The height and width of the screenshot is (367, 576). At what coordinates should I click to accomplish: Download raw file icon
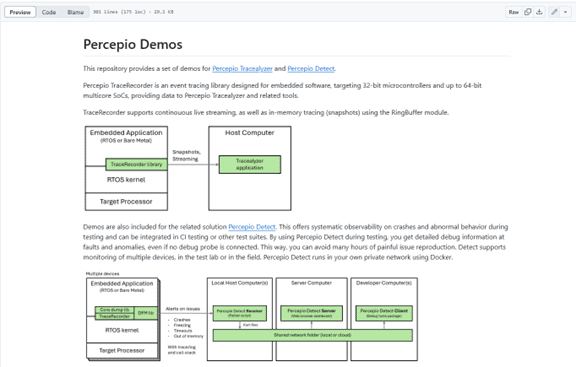point(539,12)
